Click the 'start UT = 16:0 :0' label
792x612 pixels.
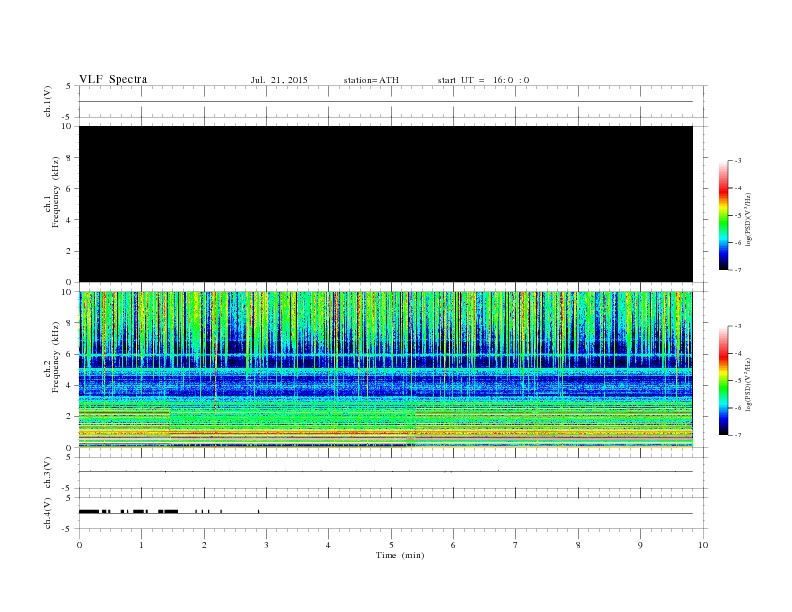pyautogui.click(x=483, y=80)
